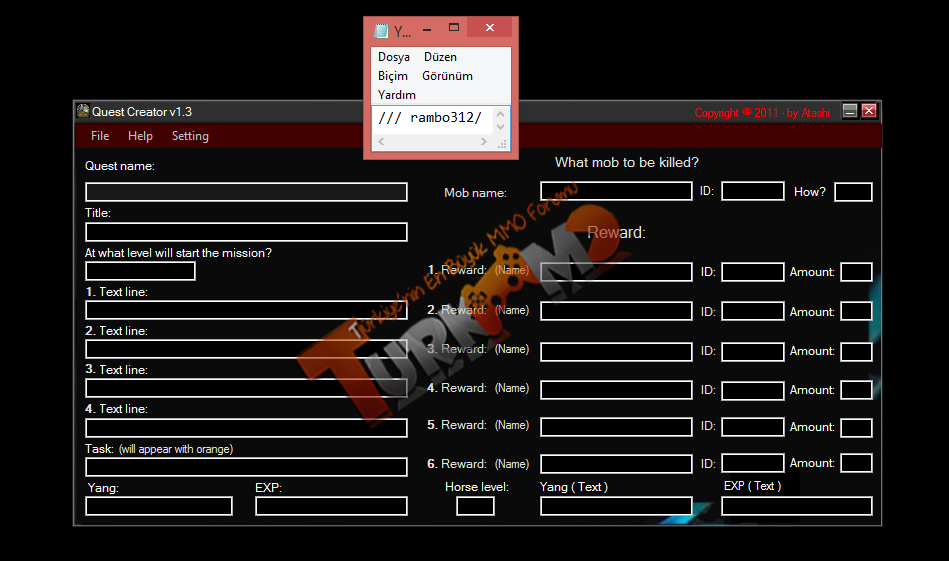Click the Yang ( Text ) input field
This screenshot has height=561, width=949.
(616, 506)
